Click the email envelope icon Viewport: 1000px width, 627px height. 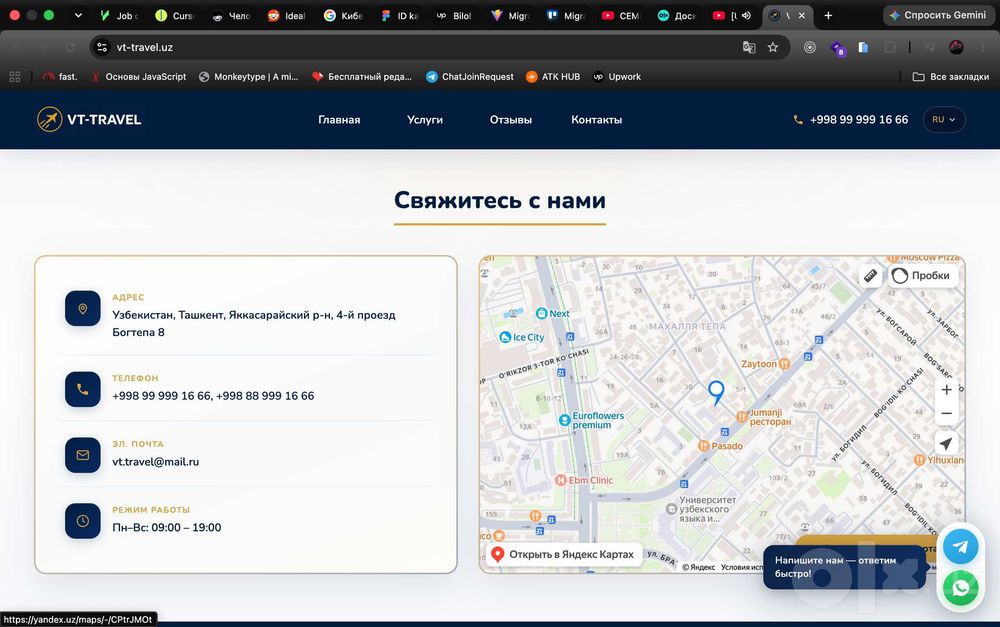tap(83, 455)
